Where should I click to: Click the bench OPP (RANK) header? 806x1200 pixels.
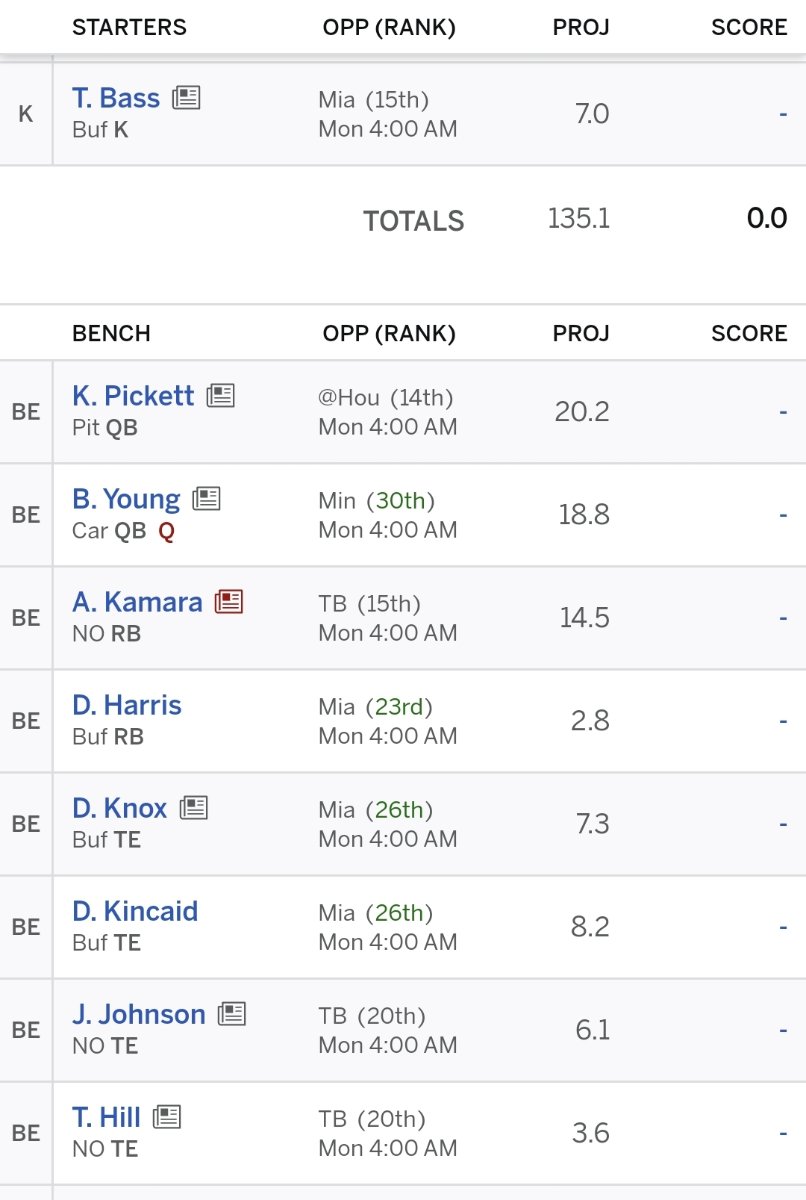(x=389, y=333)
